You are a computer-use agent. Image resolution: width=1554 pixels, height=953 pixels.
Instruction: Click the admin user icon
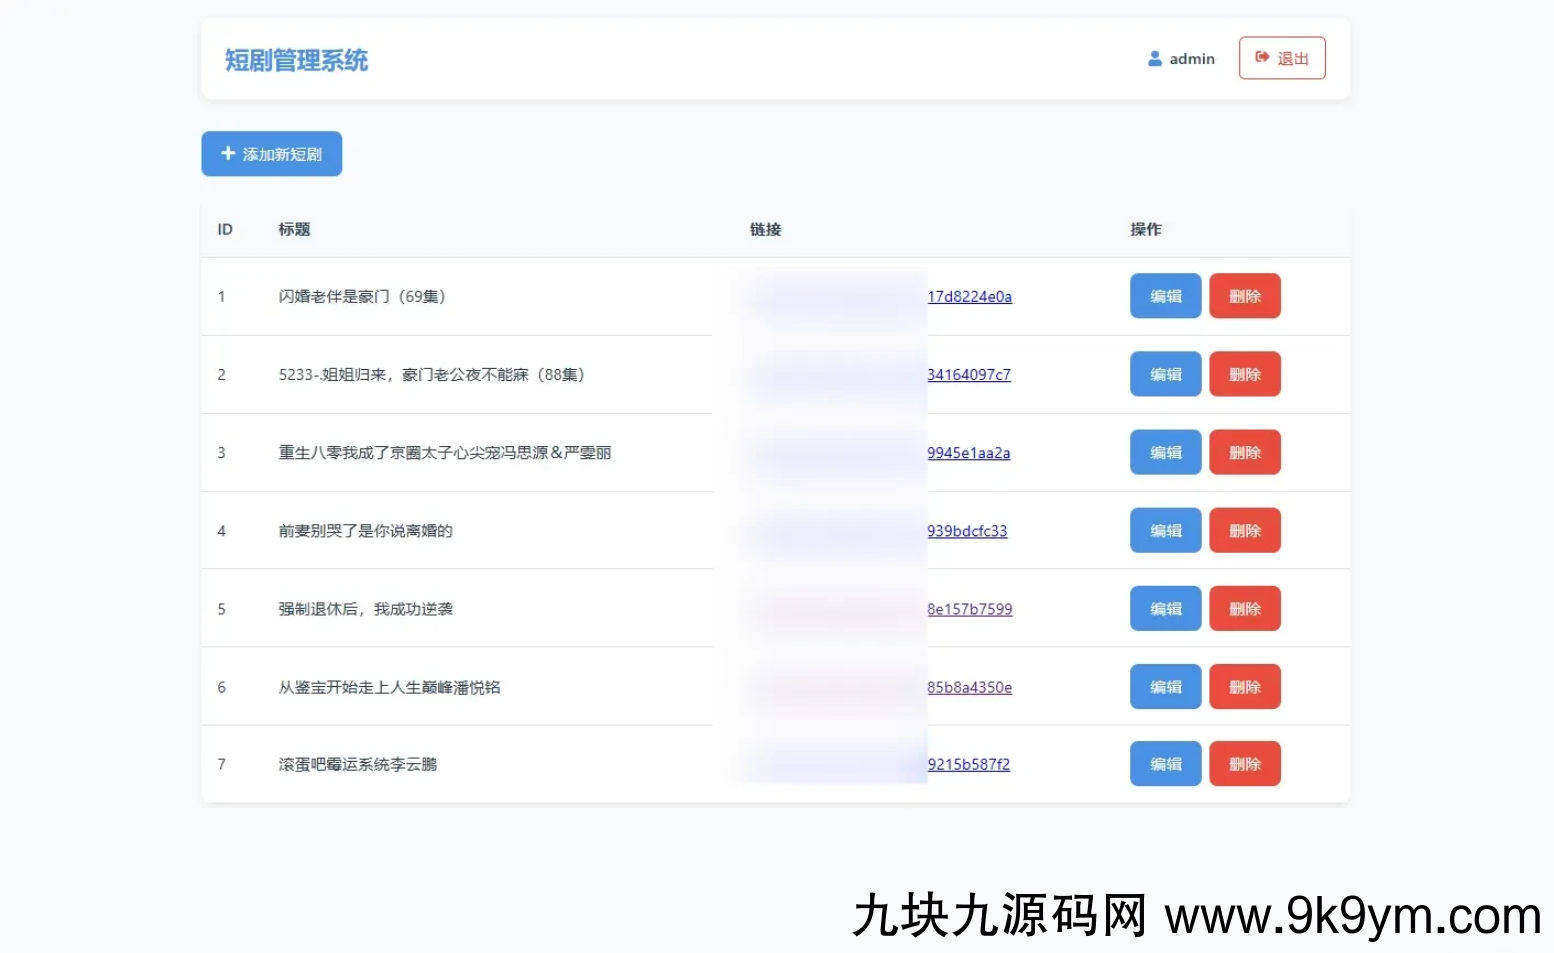pyautogui.click(x=1154, y=59)
